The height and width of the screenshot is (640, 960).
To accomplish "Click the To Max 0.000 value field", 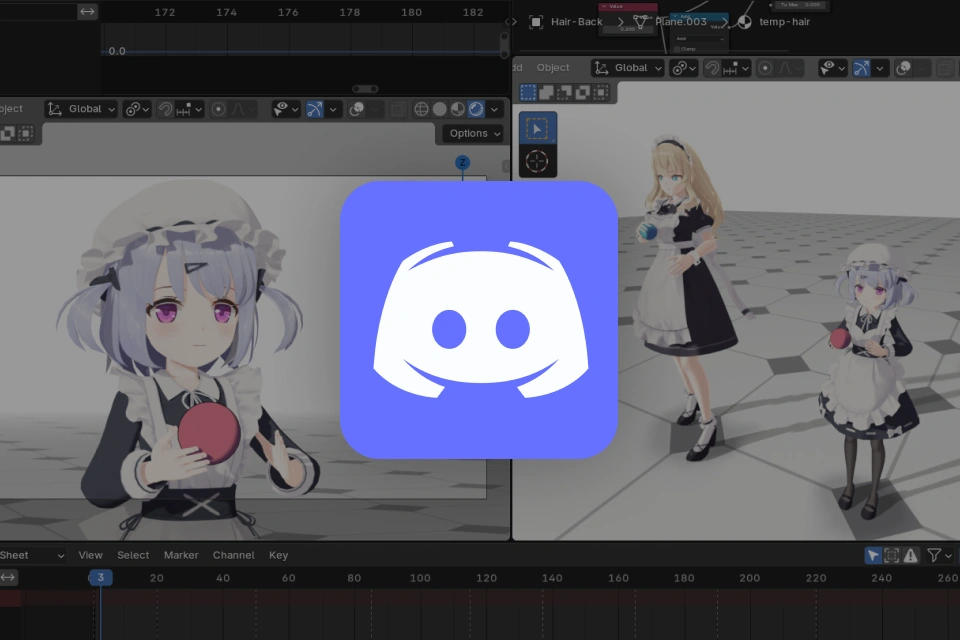I will 801,4.
